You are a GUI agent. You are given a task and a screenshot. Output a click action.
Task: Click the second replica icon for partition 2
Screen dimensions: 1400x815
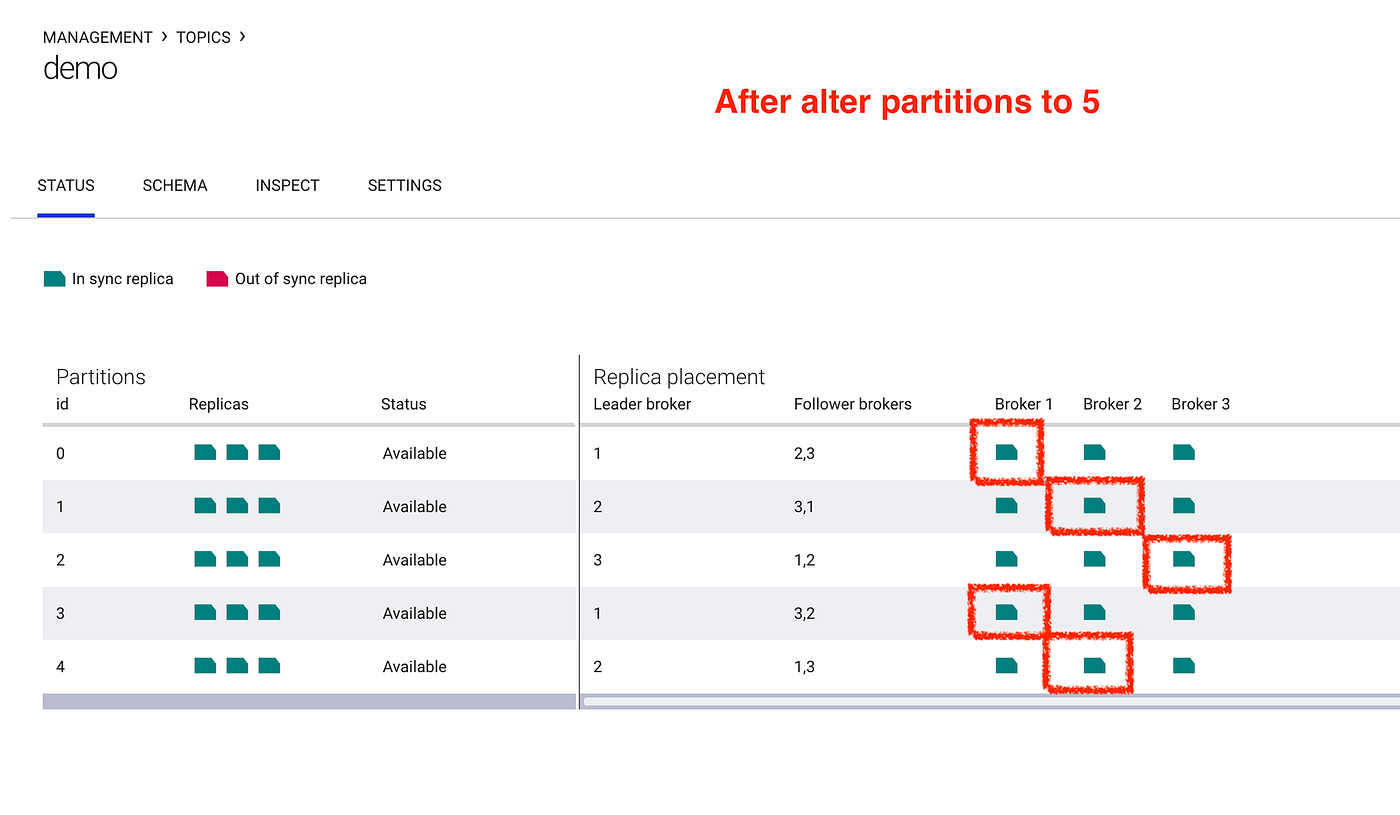[237, 559]
